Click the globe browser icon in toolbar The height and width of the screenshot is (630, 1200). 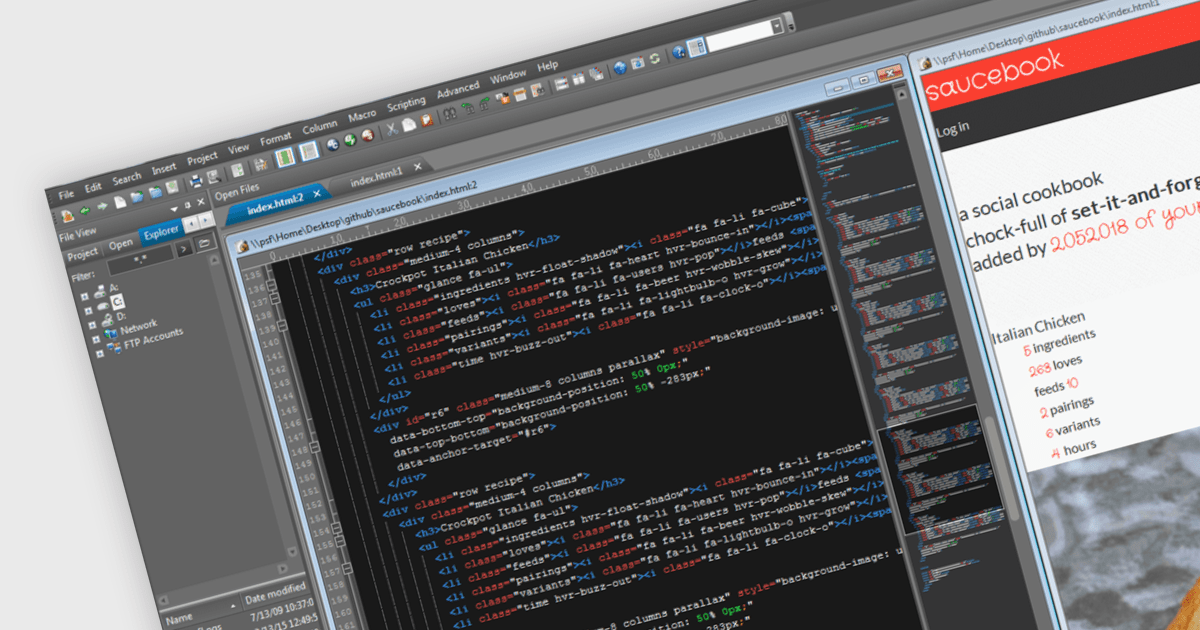click(x=620, y=66)
